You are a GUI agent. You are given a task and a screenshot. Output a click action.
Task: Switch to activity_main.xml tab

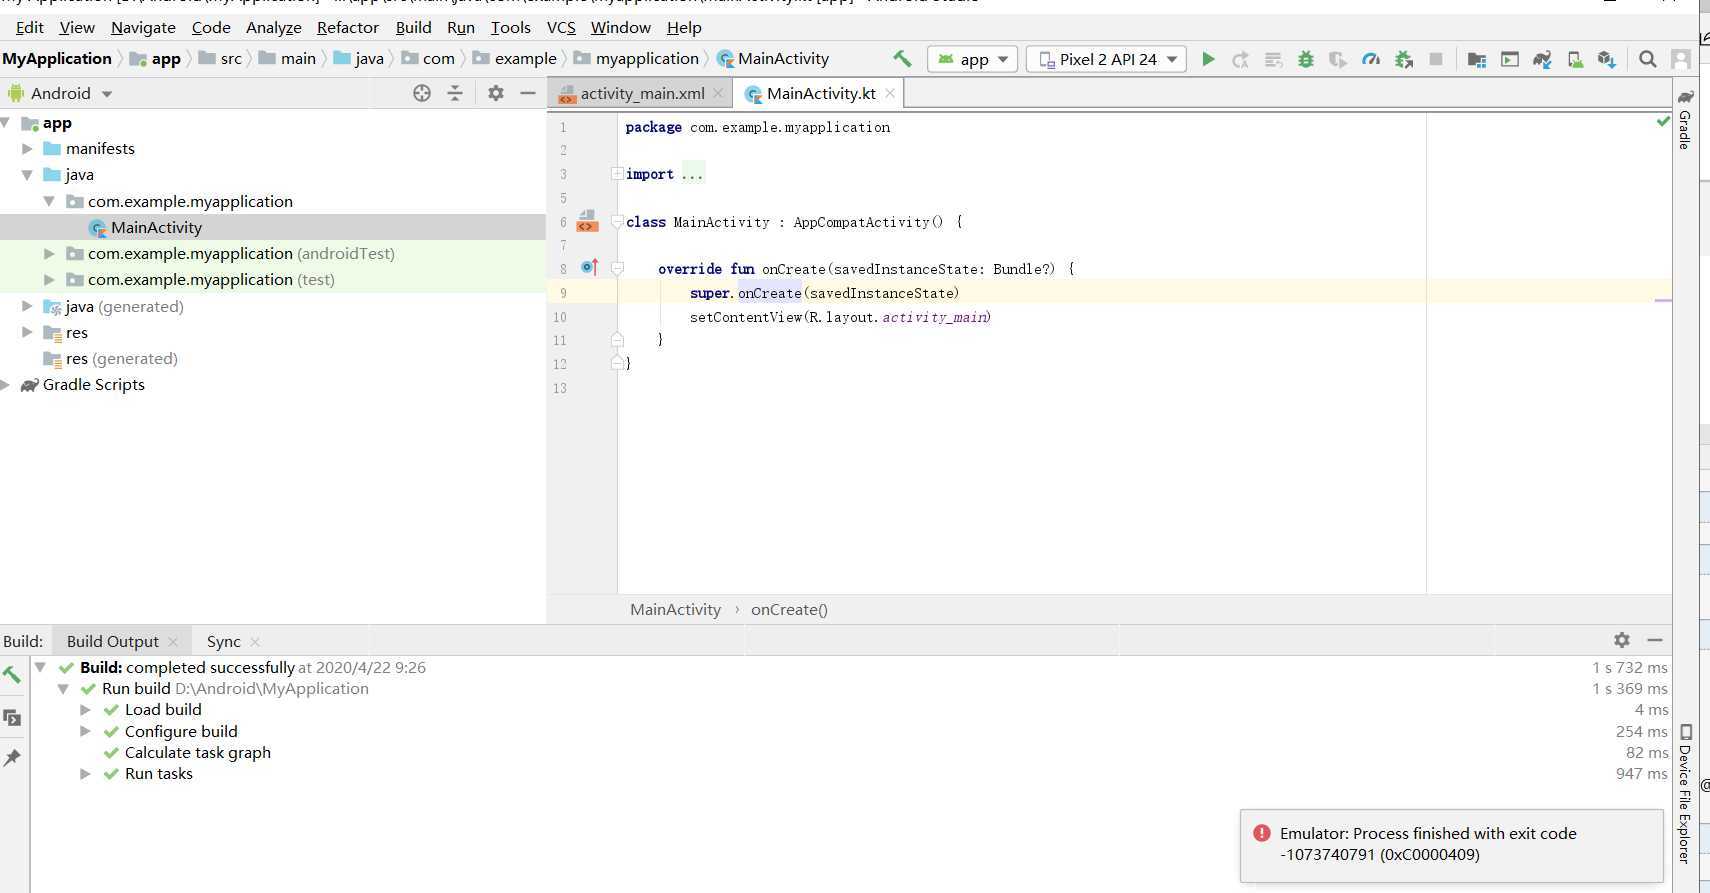[x=642, y=93]
